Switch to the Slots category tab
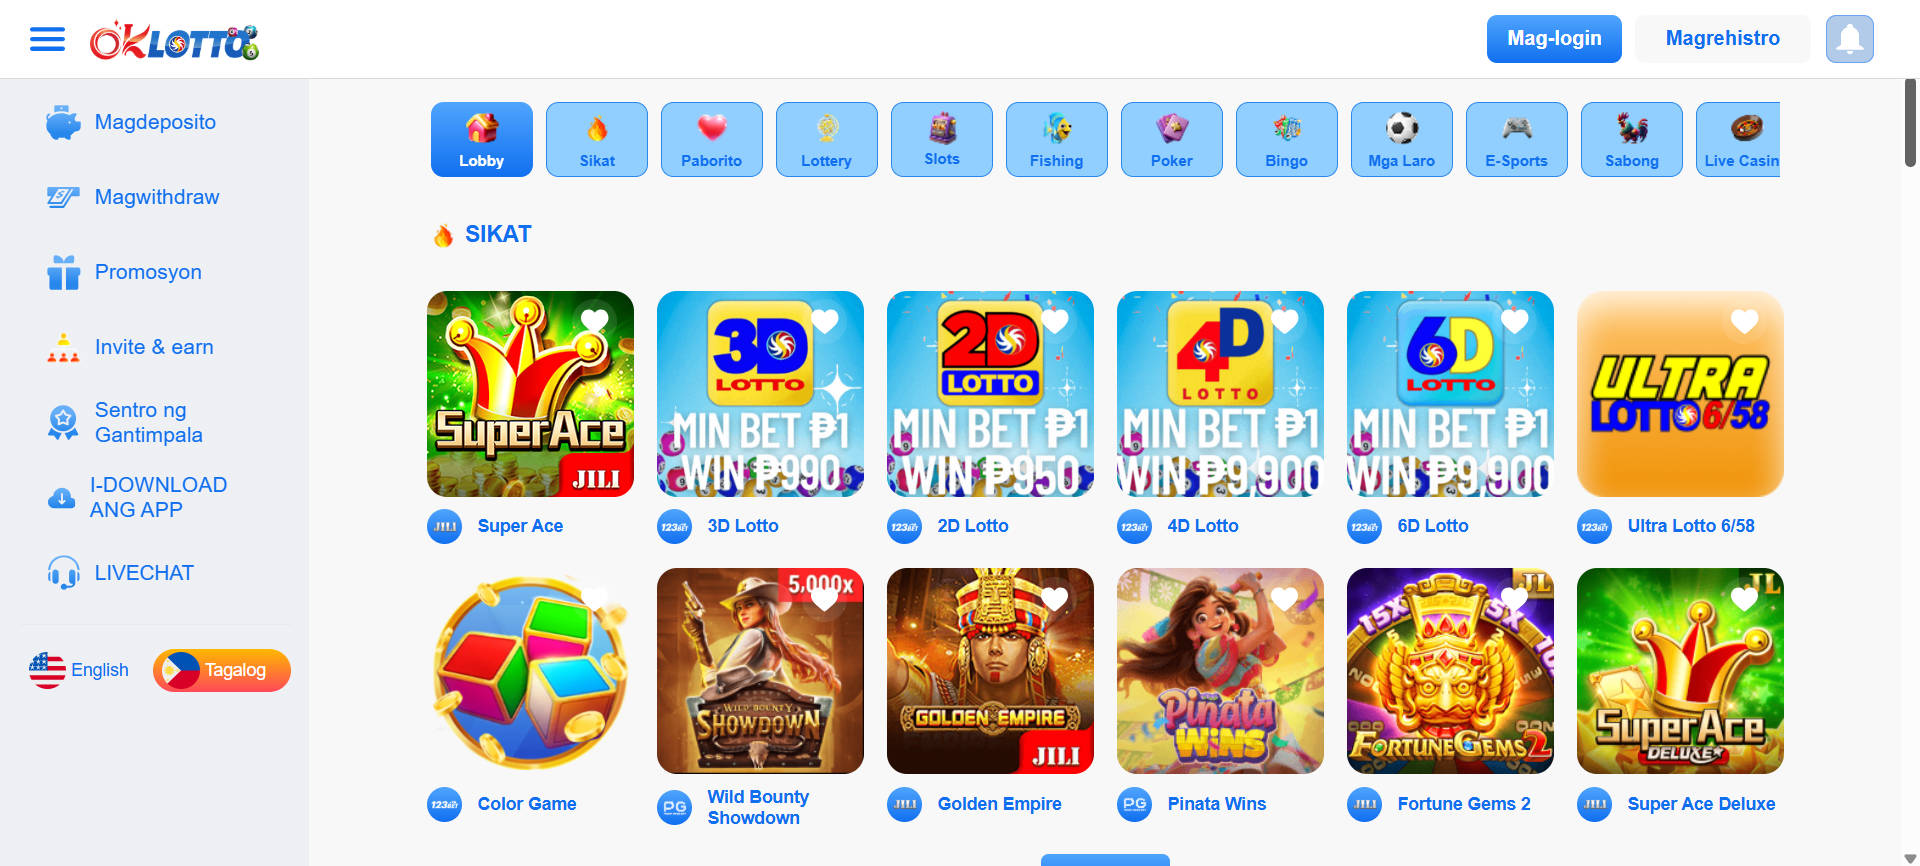This screenshot has height=866, width=1920. click(942, 139)
